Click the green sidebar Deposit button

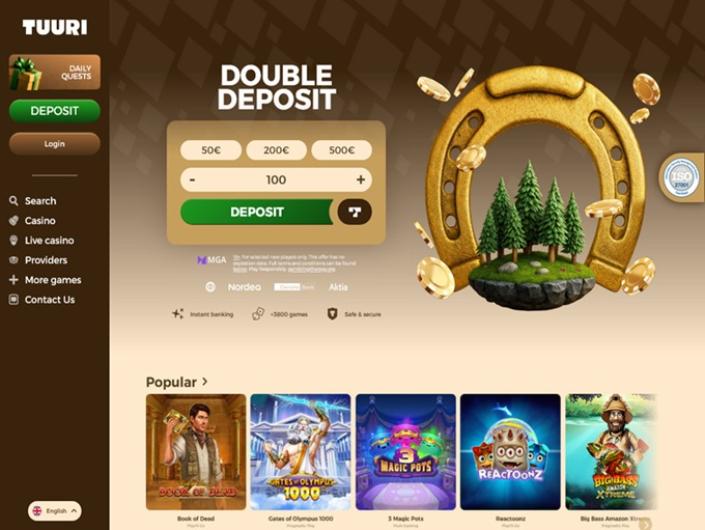click(55, 111)
